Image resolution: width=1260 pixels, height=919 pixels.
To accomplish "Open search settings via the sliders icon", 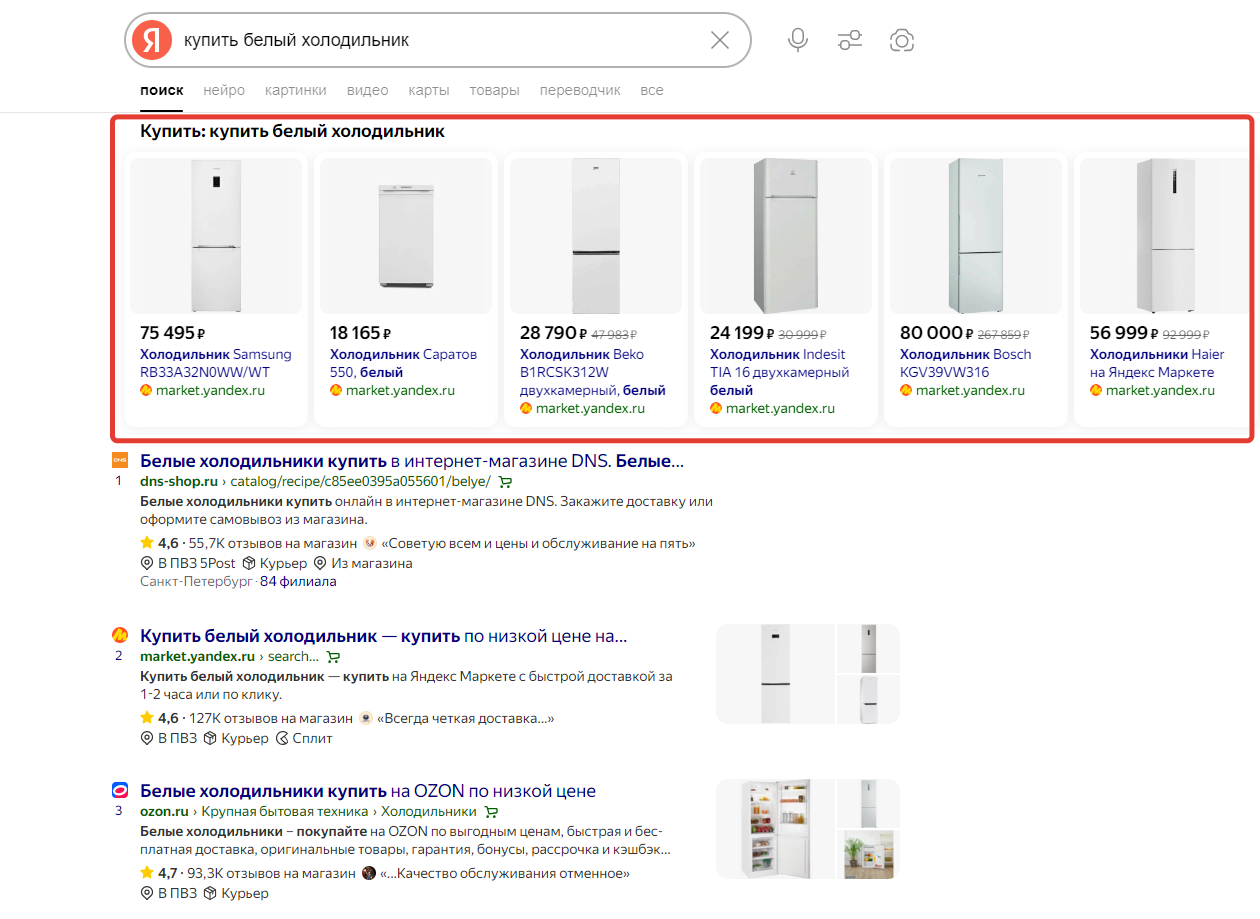I will [850, 40].
